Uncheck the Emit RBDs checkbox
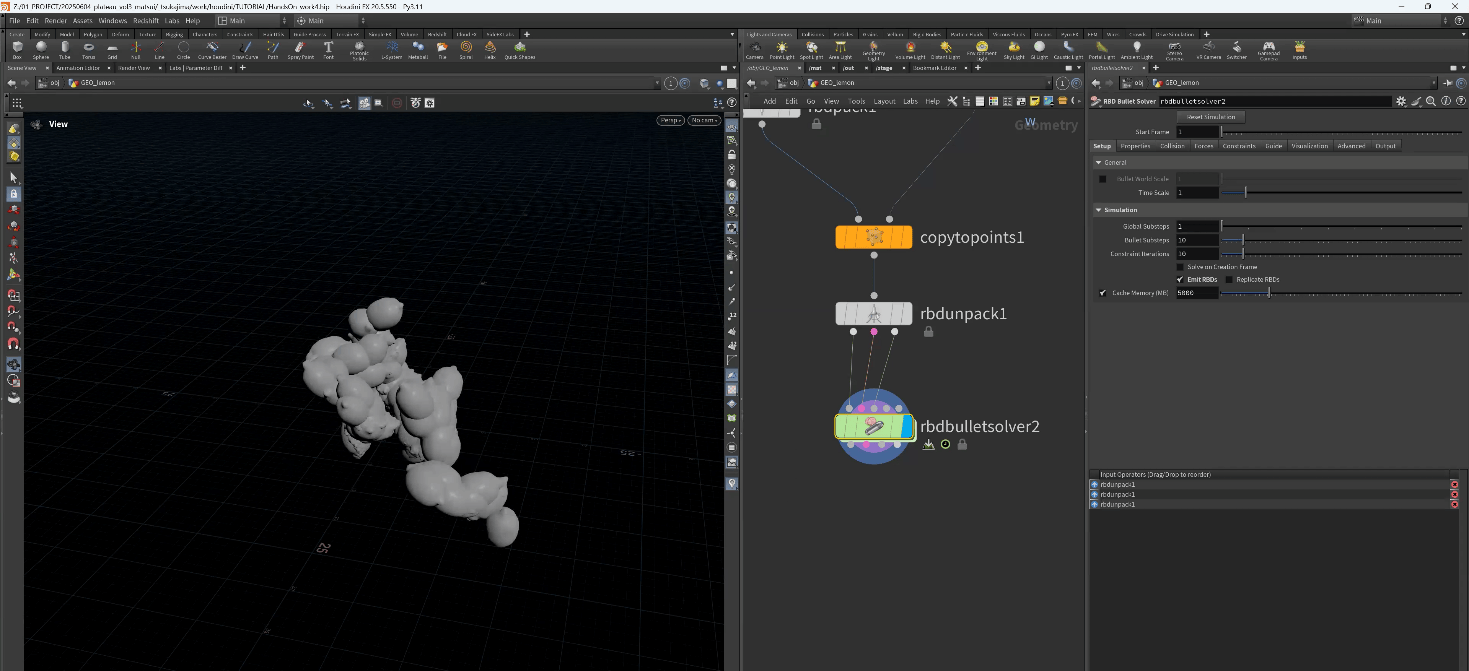 (1180, 280)
